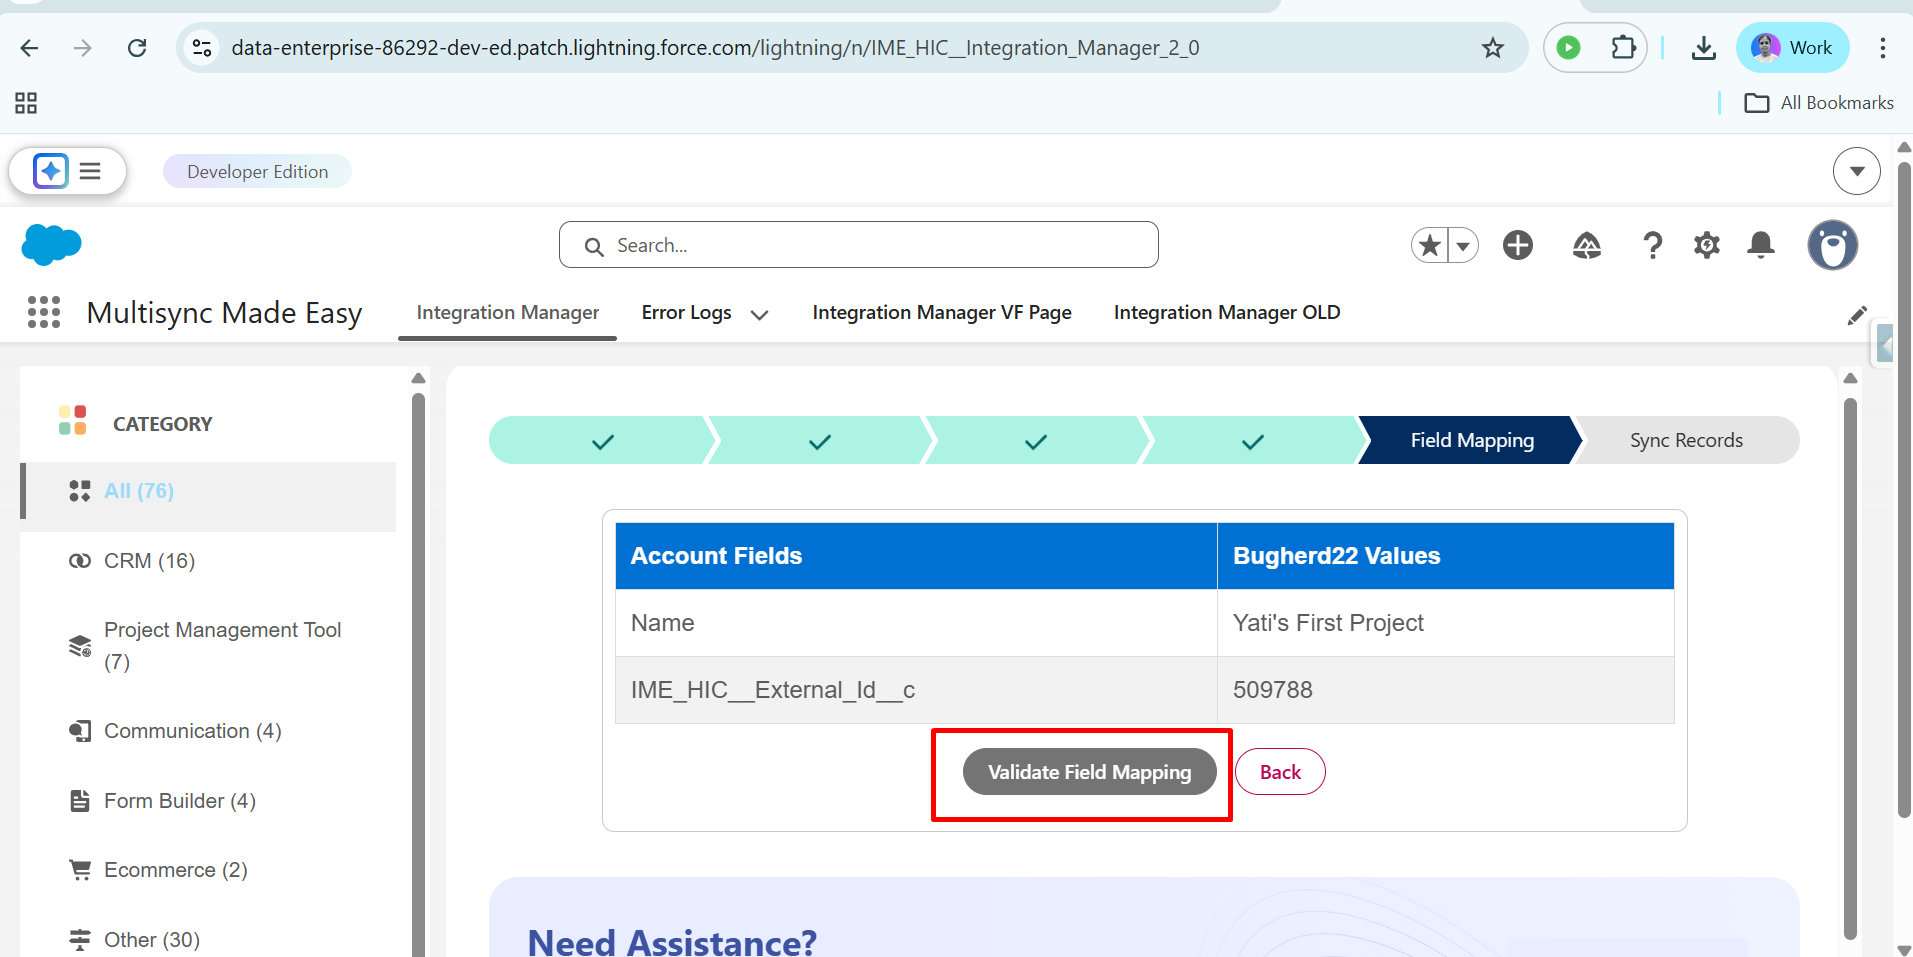Open the All Bookmarks folder

[1819, 103]
